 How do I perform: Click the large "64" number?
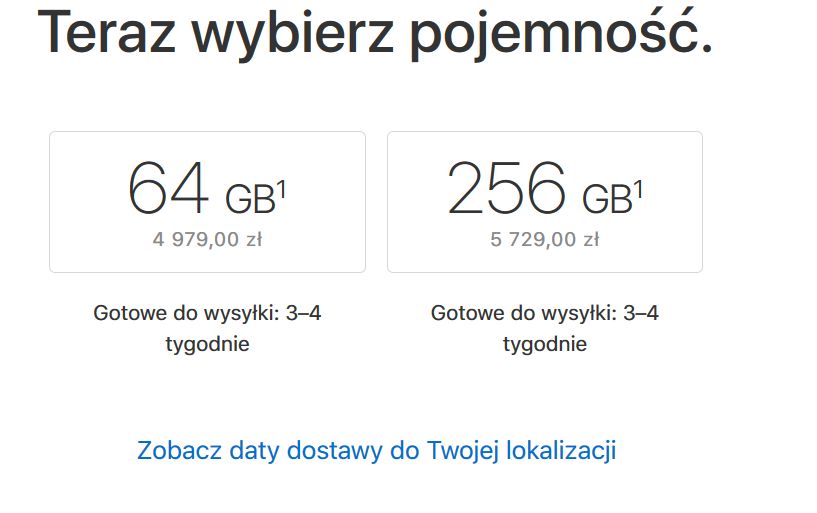coord(168,189)
